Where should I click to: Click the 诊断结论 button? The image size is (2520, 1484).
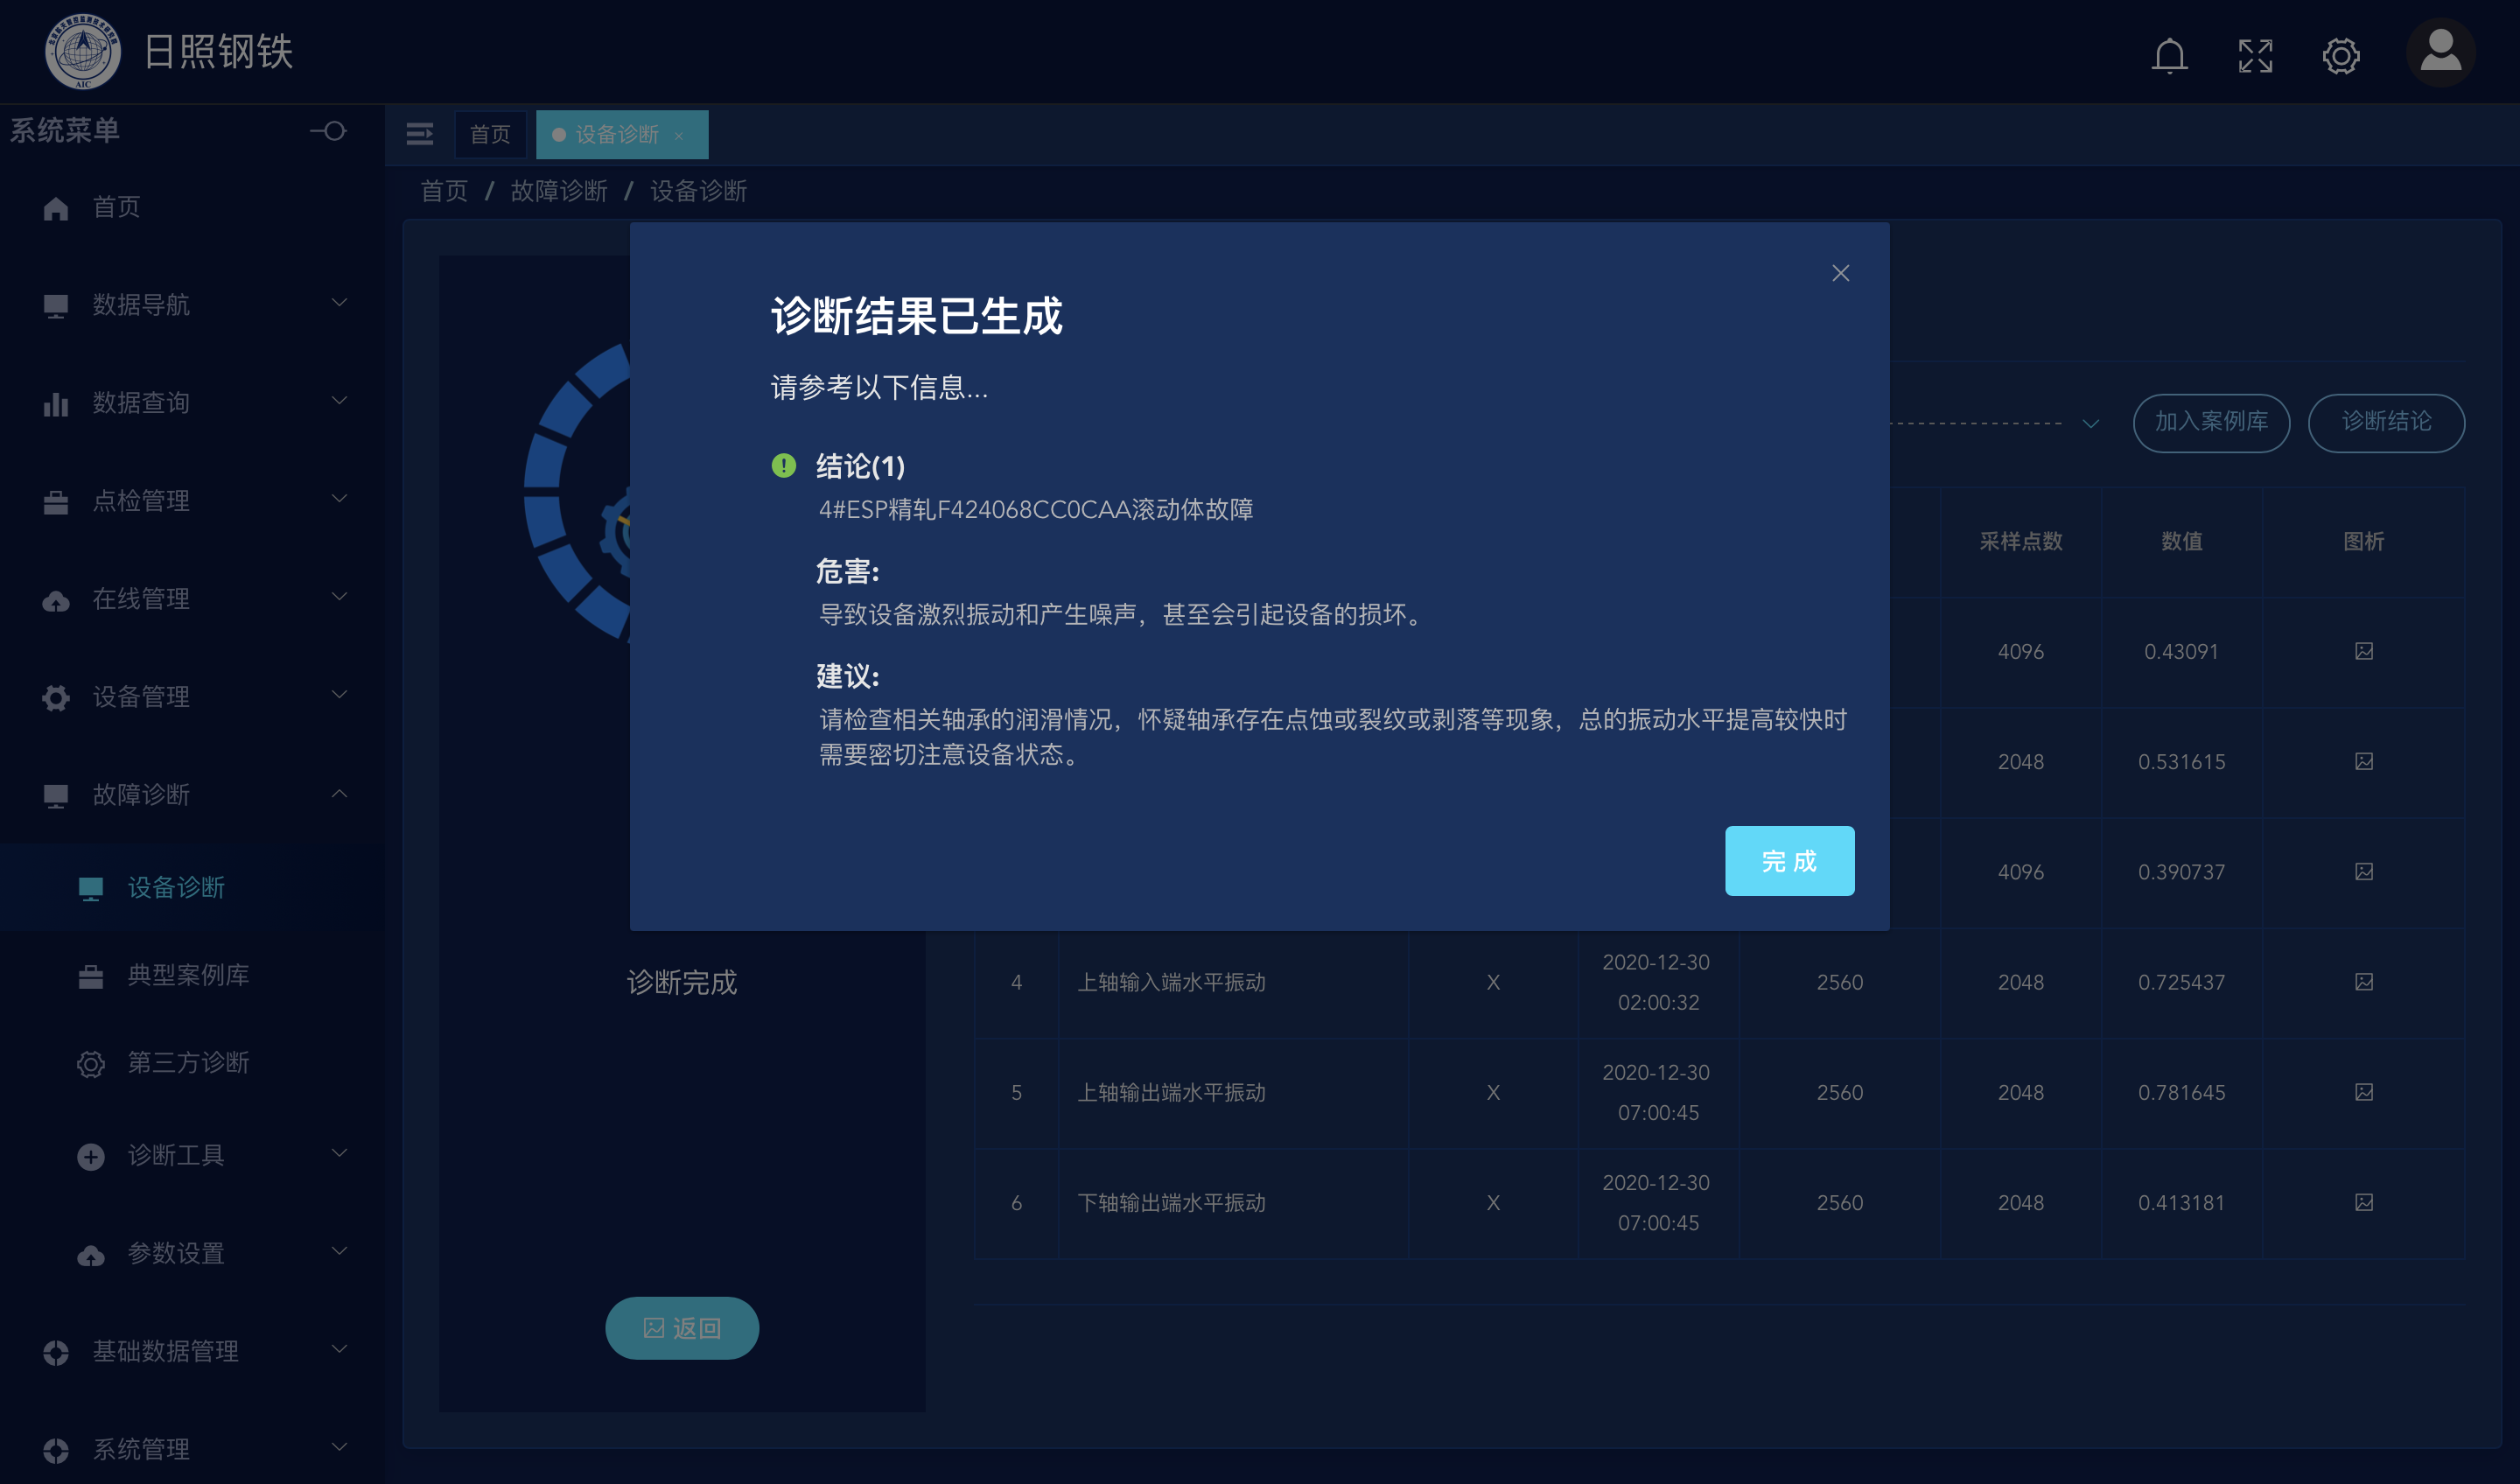tap(2386, 423)
